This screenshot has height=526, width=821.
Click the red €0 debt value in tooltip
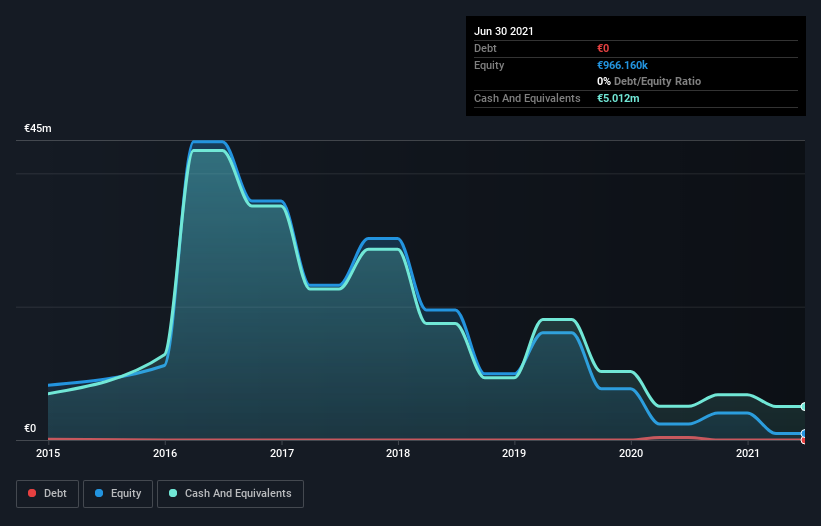click(603, 48)
